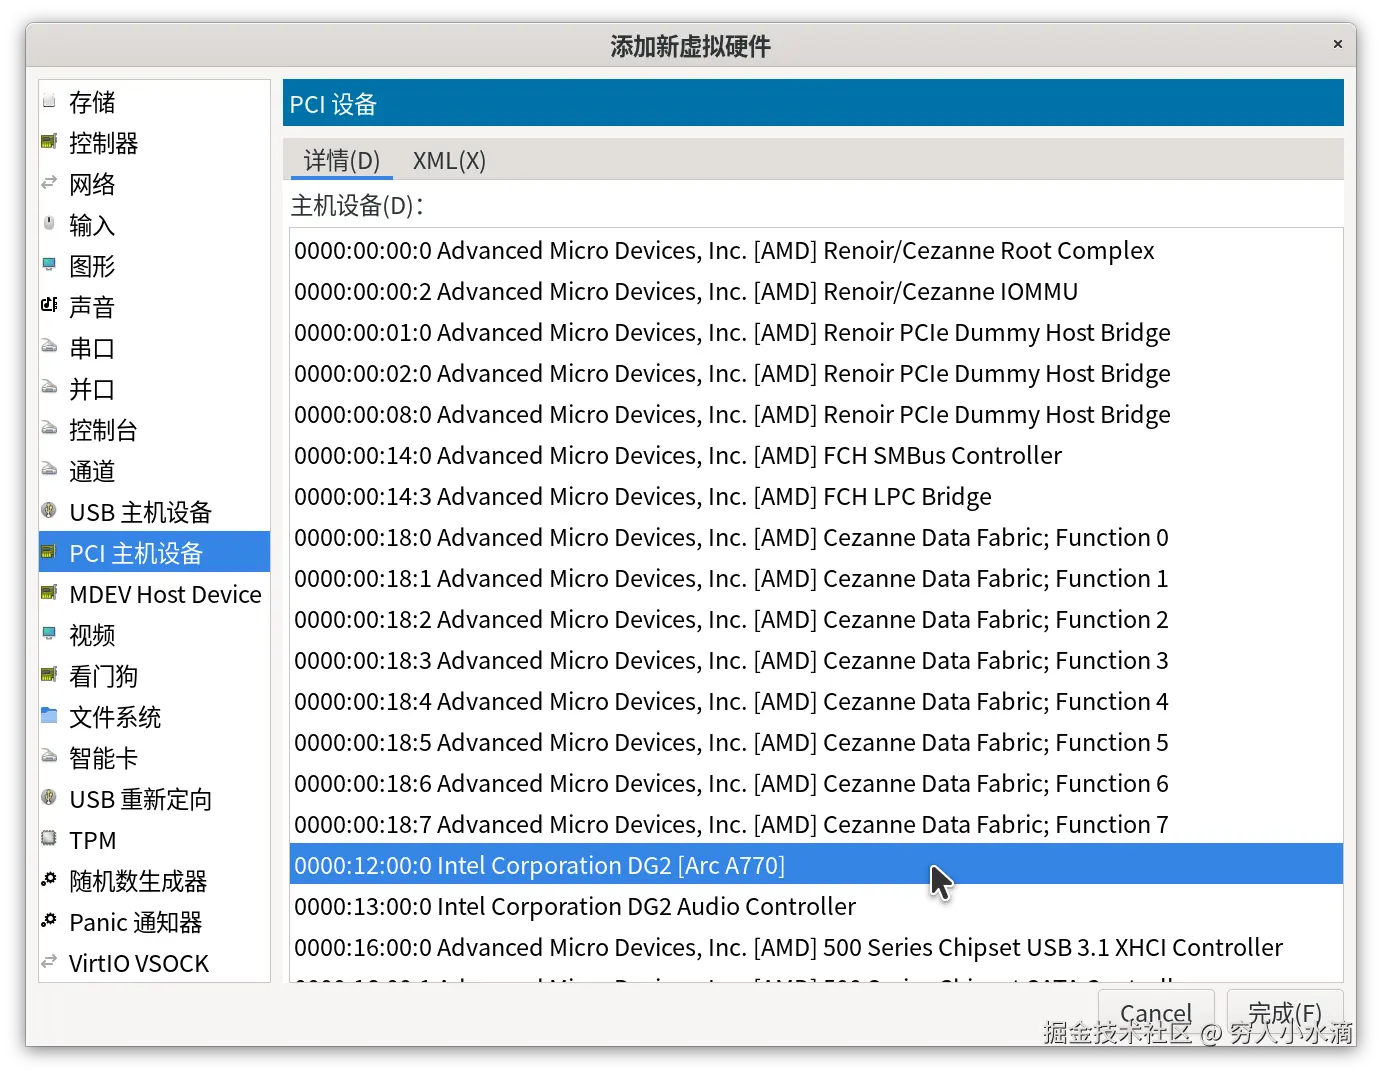The height and width of the screenshot is (1075, 1382).
Task: Switch to the XML(X) tab
Action: (x=449, y=160)
